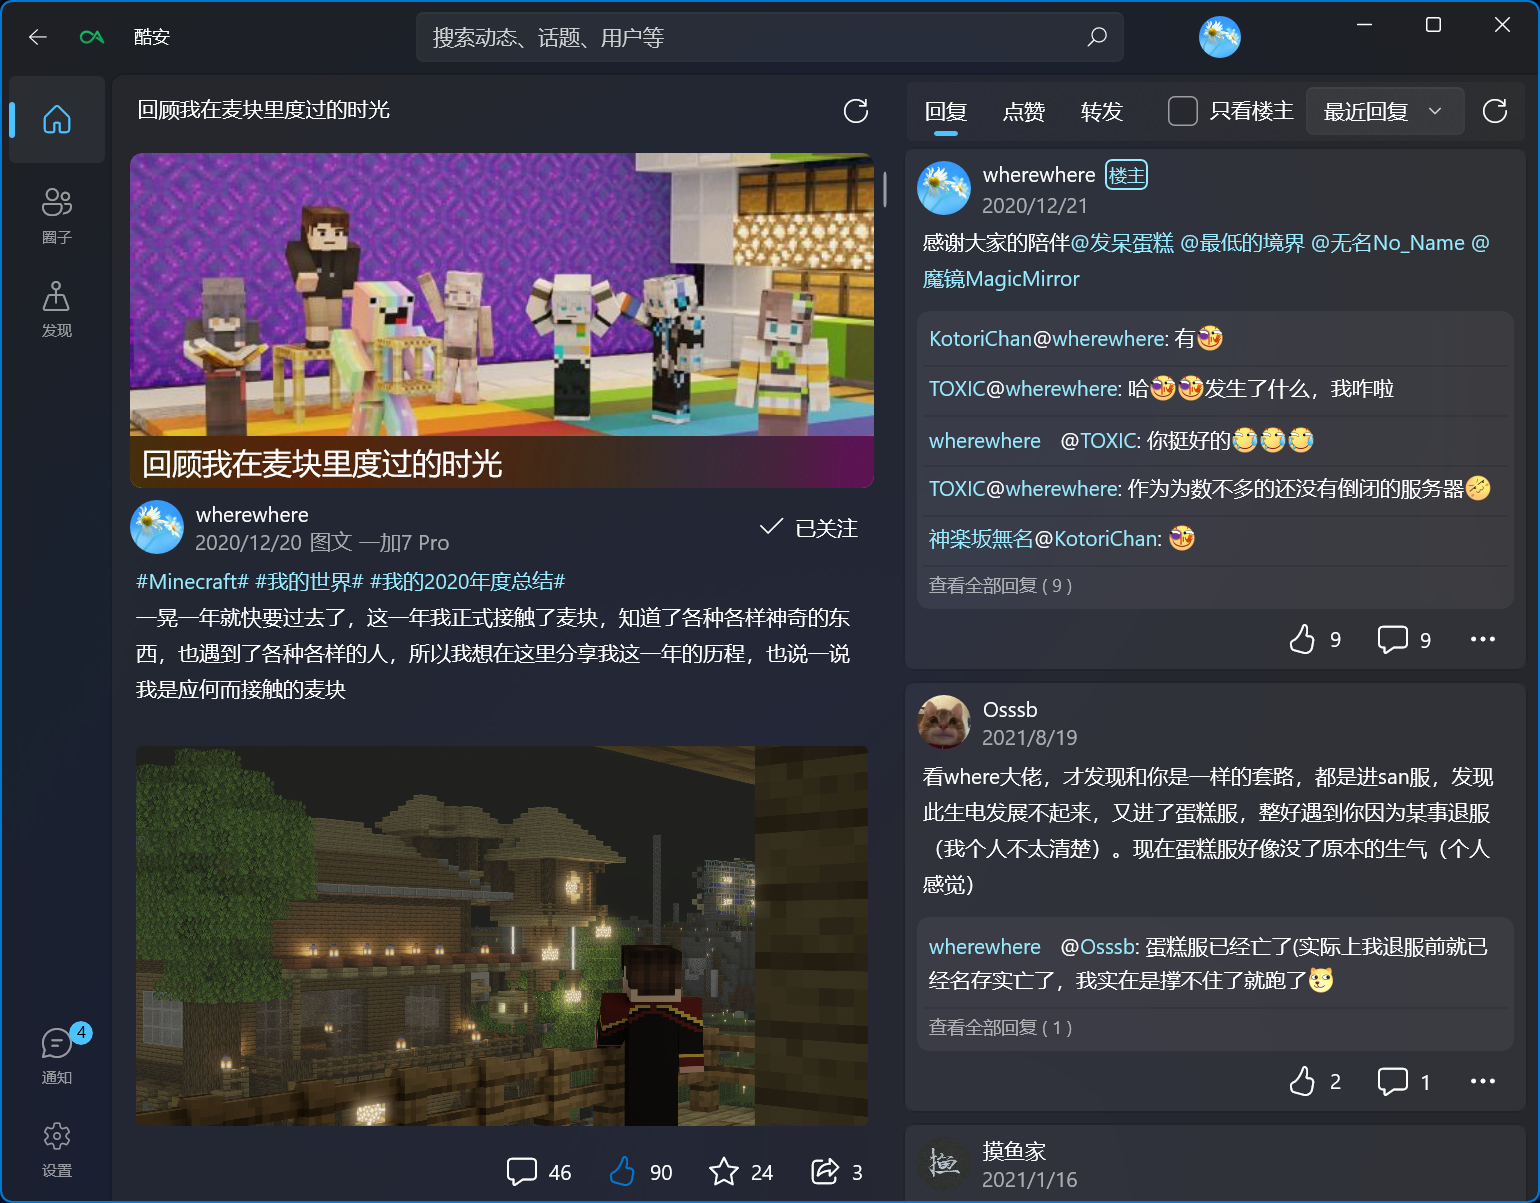
Task: Open 神楽坂無名 username link
Action: (981, 539)
